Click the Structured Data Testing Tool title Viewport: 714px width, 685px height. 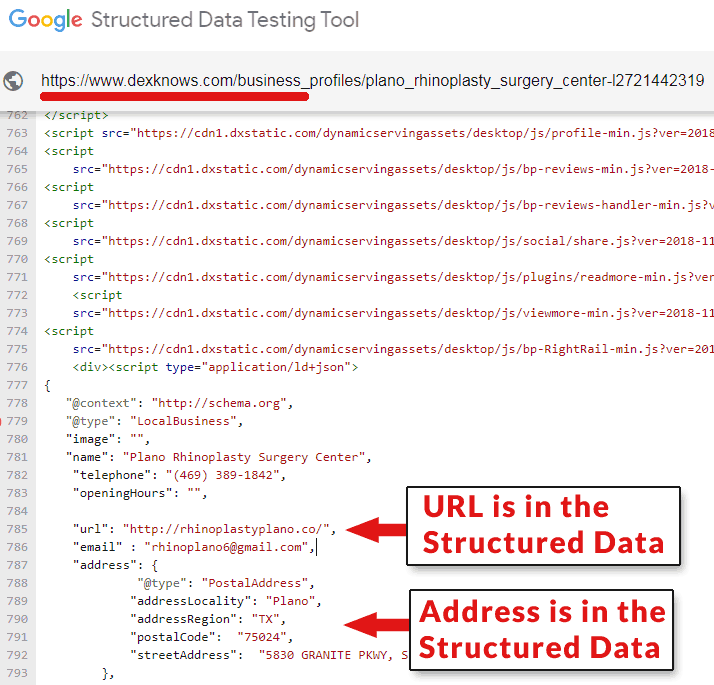click(x=224, y=21)
